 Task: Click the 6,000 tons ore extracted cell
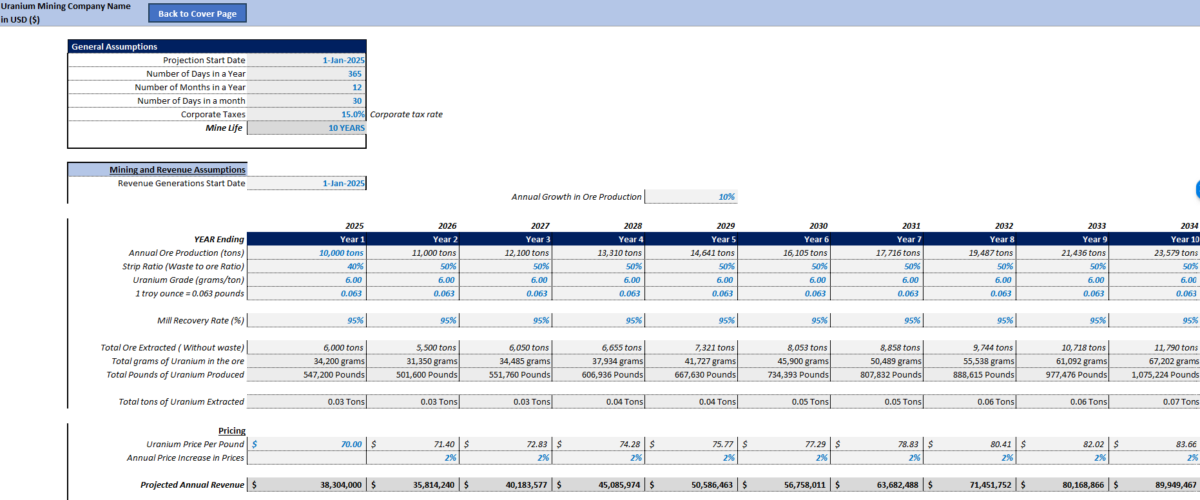click(x=306, y=347)
